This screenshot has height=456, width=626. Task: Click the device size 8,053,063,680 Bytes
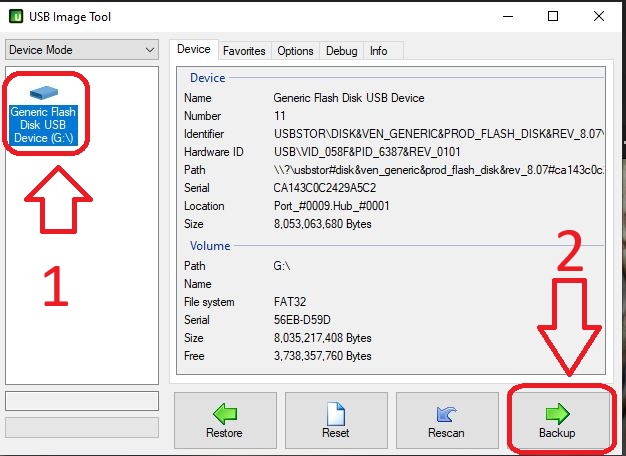[x=323, y=224]
